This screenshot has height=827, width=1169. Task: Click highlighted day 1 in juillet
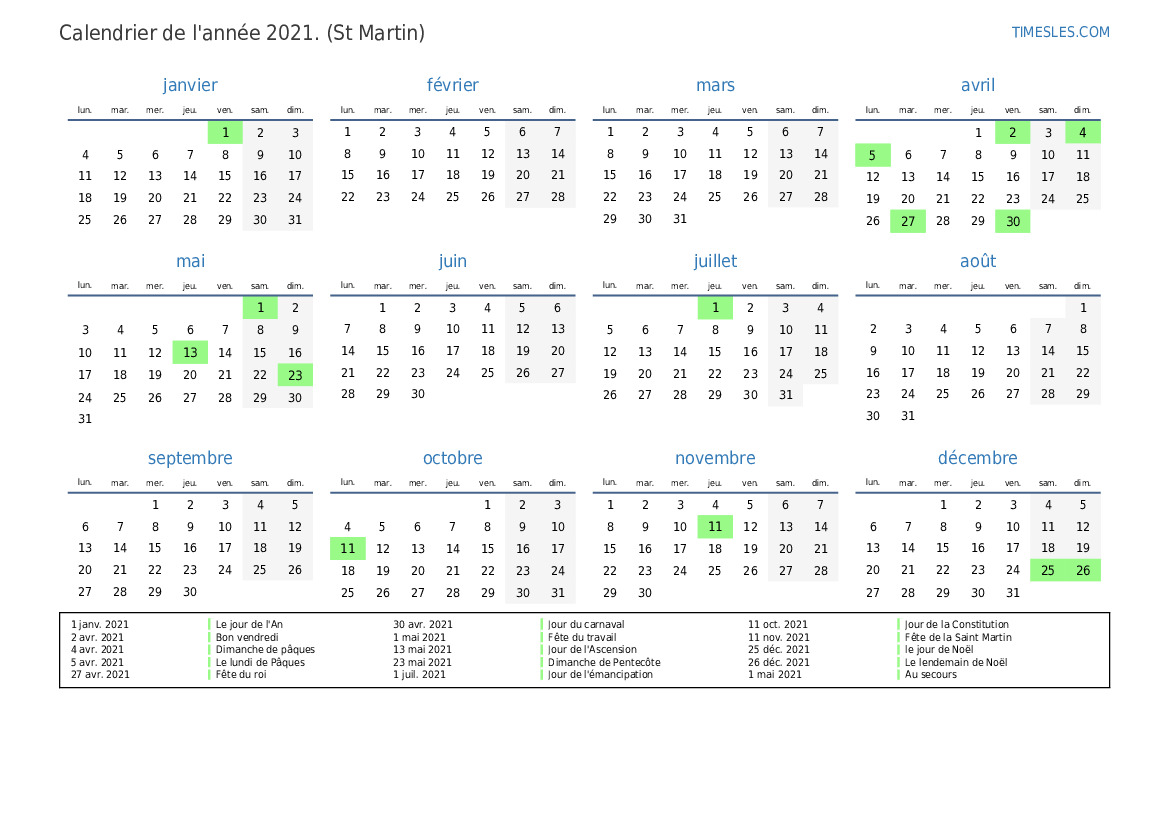715,308
